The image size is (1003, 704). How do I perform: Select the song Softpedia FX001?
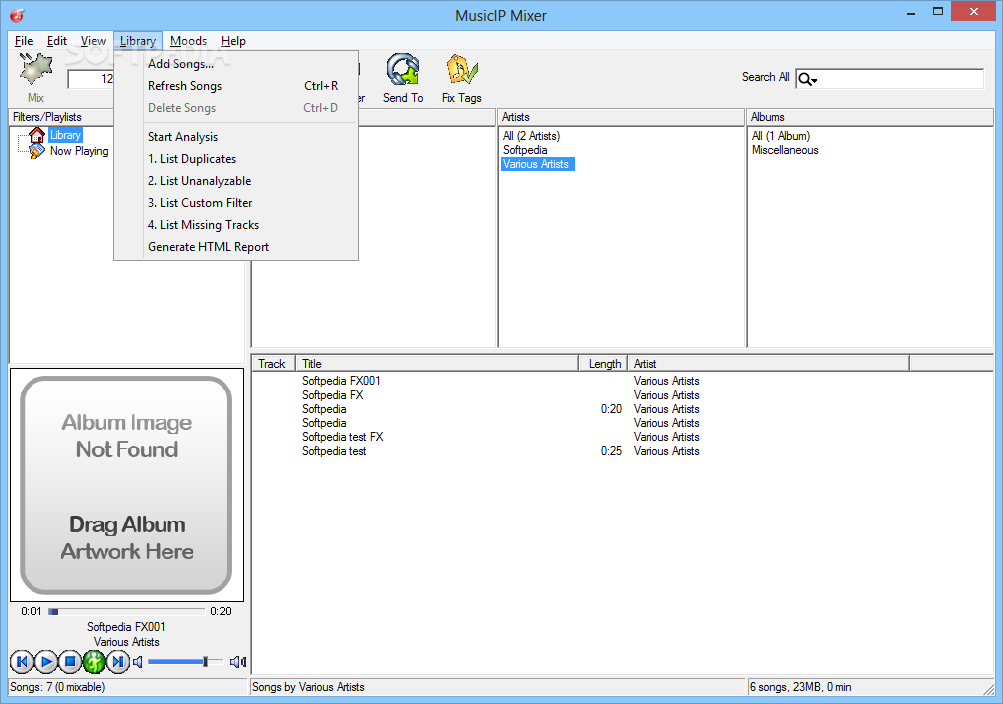(x=341, y=381)
